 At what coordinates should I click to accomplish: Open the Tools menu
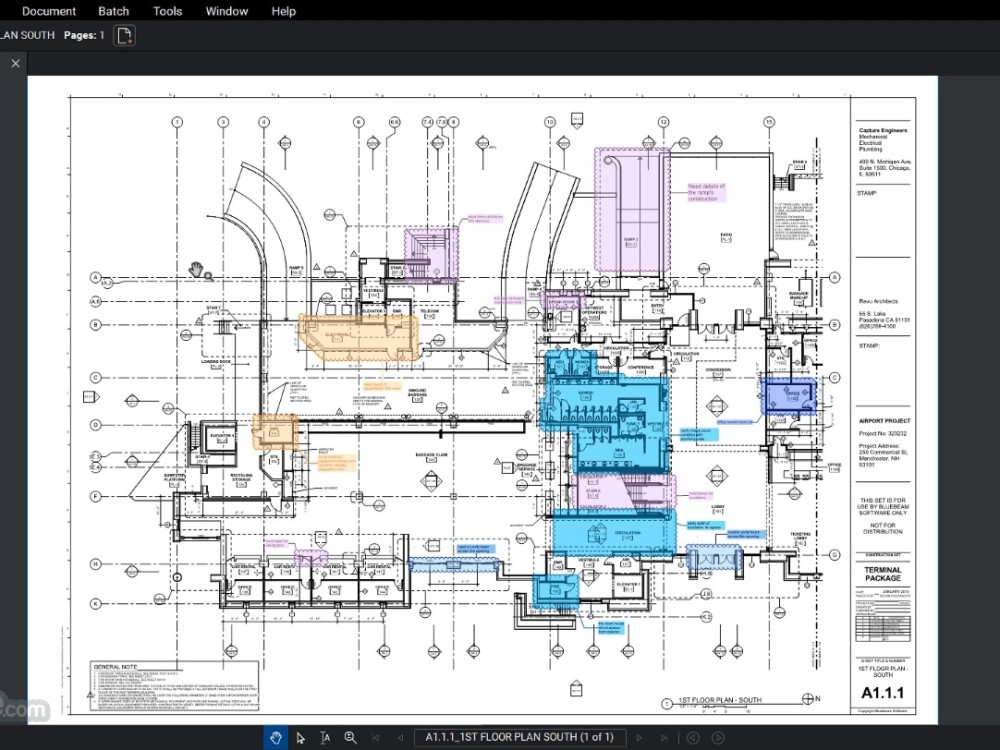point(167,11)
